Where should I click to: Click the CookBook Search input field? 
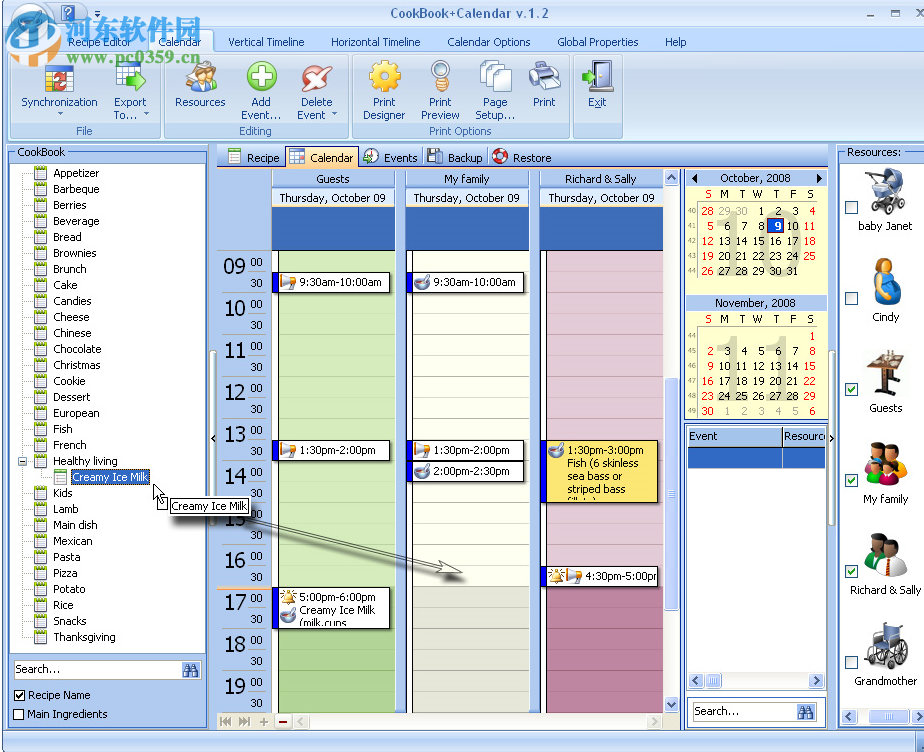[x=97, y=669]
